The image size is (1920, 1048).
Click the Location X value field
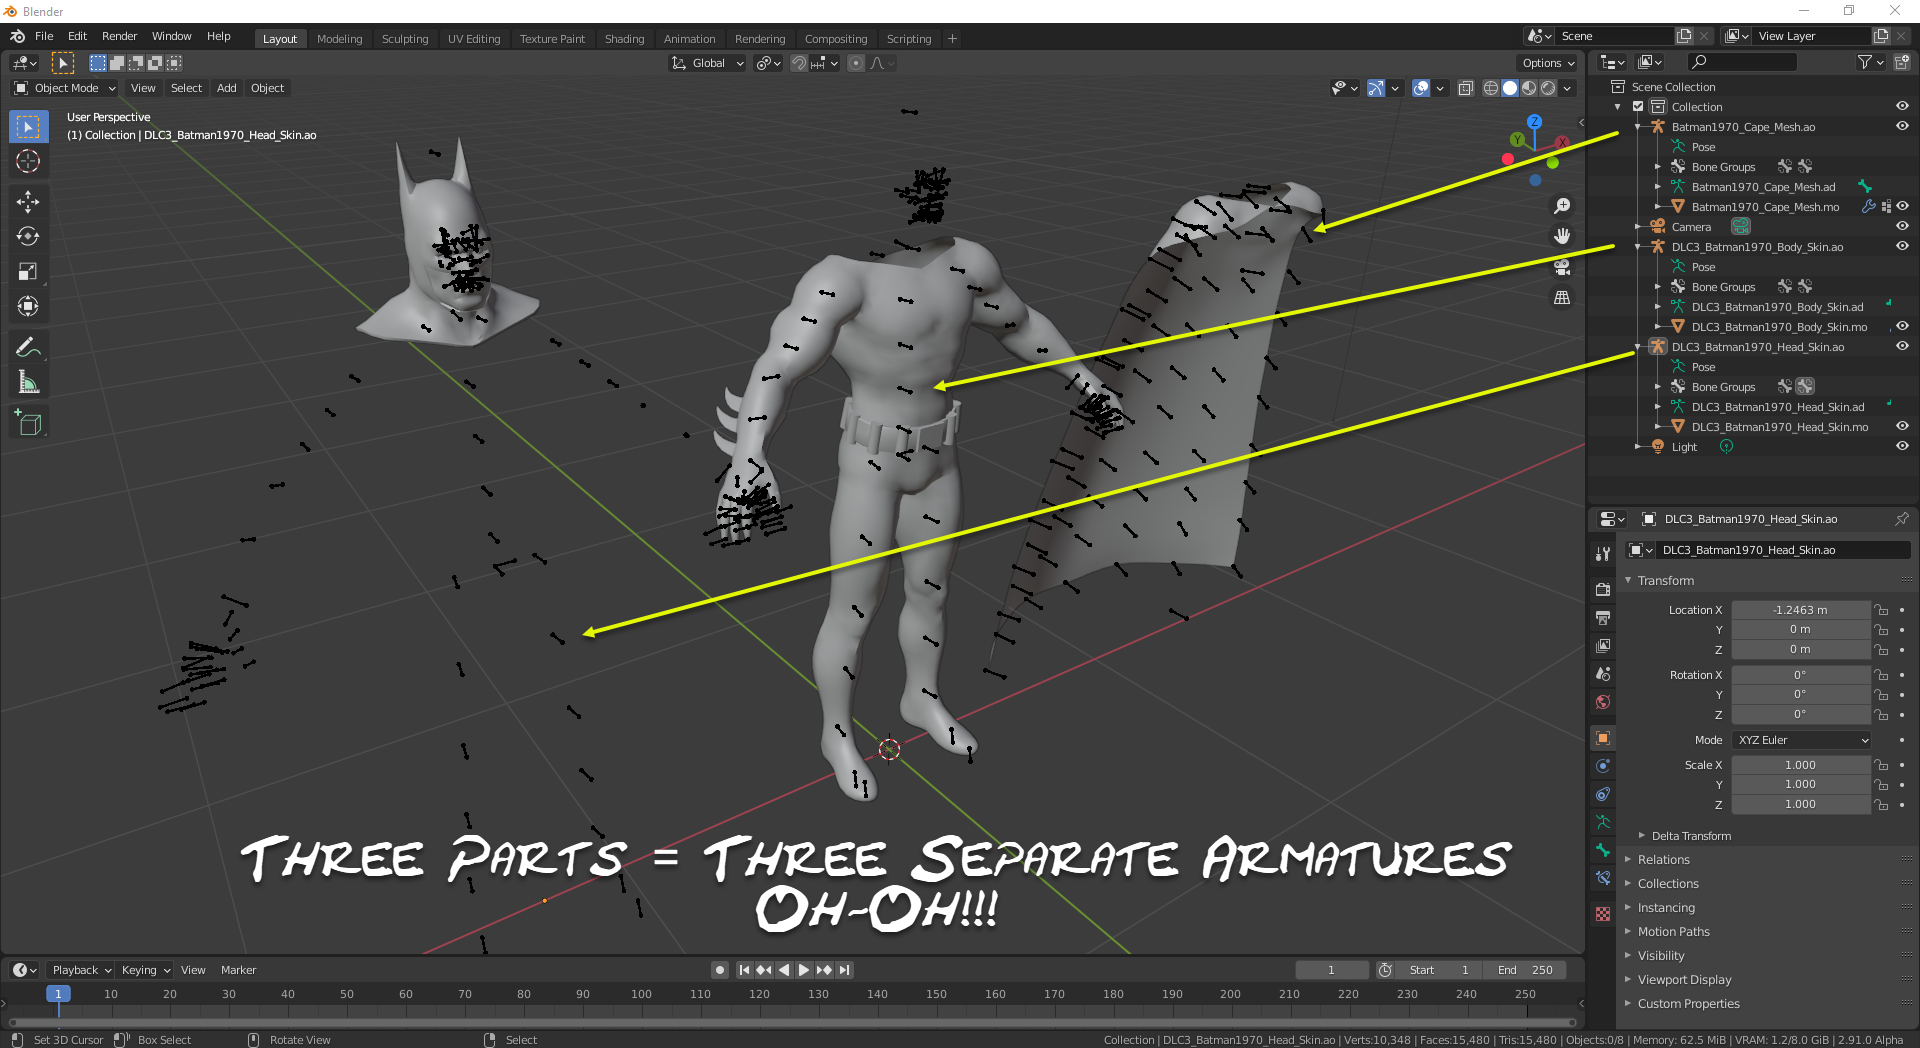pos(1800,610)
